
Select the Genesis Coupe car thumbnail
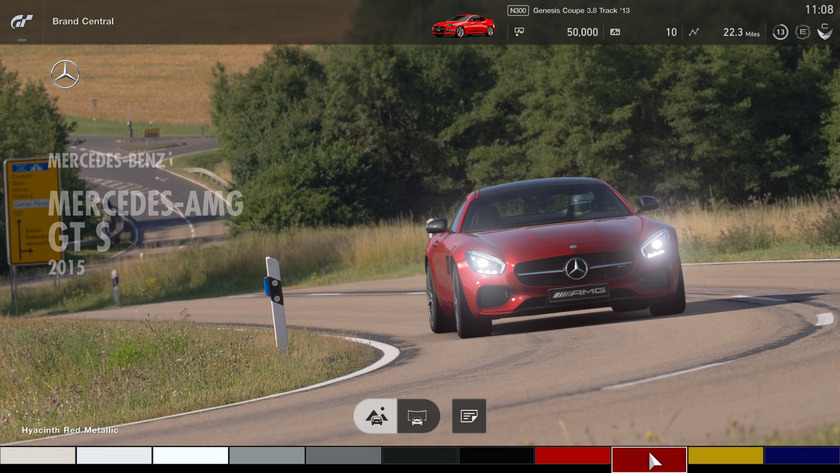point(462,25)
